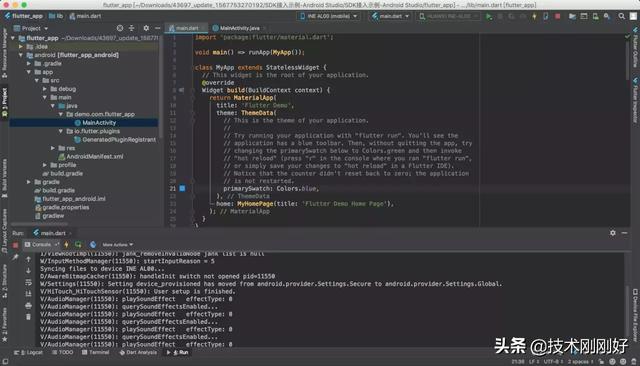This screenshot has width=640, height=366.
Task: Click the user avatar icon at top right
Action: (x=633, y=16)
